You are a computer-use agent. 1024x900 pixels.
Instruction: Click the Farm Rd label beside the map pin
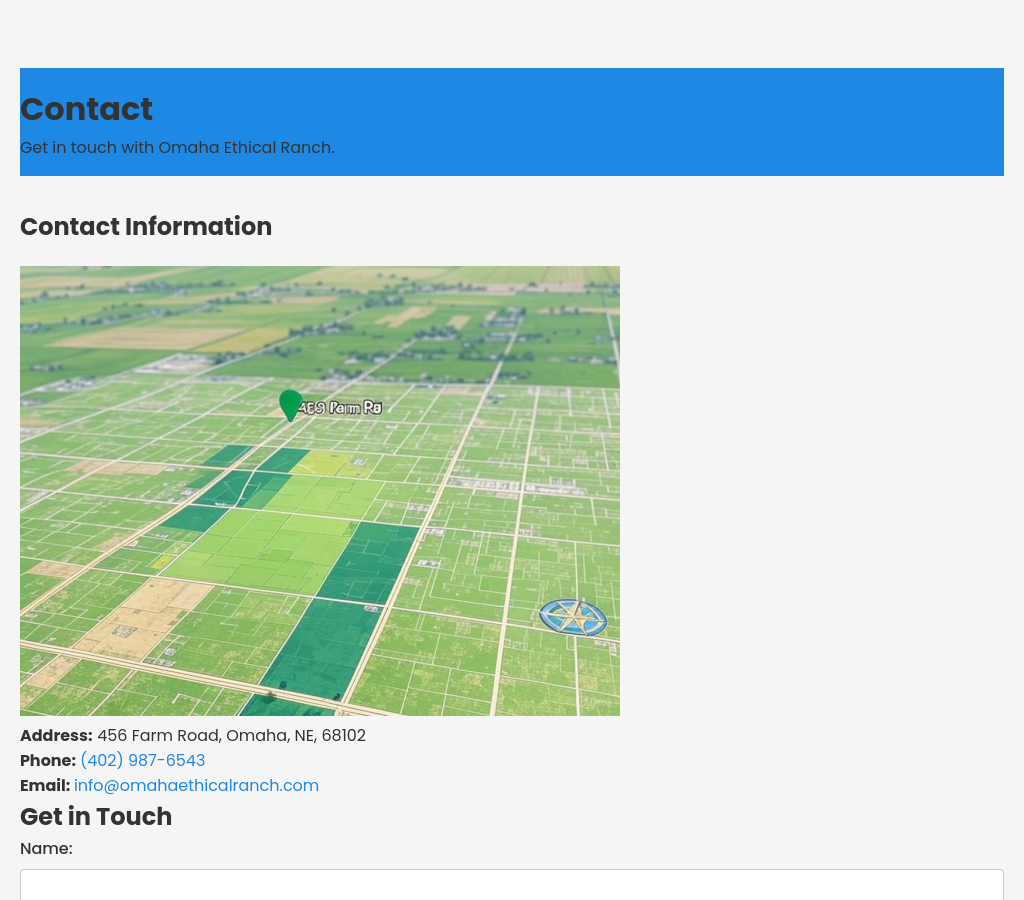[341, 407]
